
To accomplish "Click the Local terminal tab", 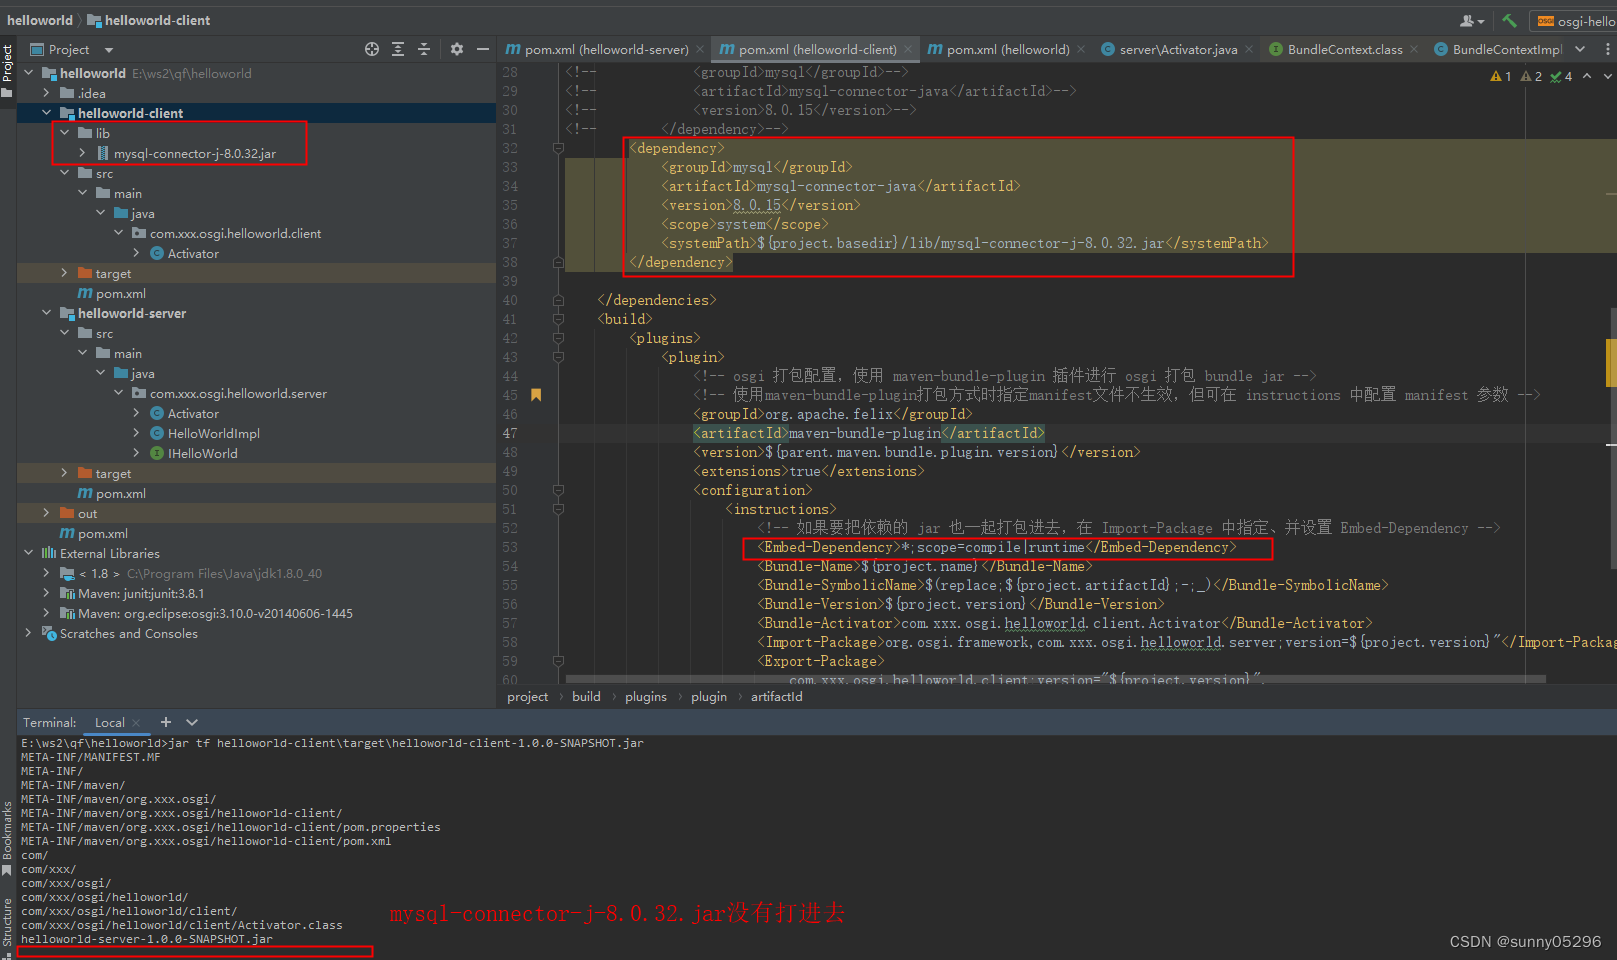I will point(108,722).
